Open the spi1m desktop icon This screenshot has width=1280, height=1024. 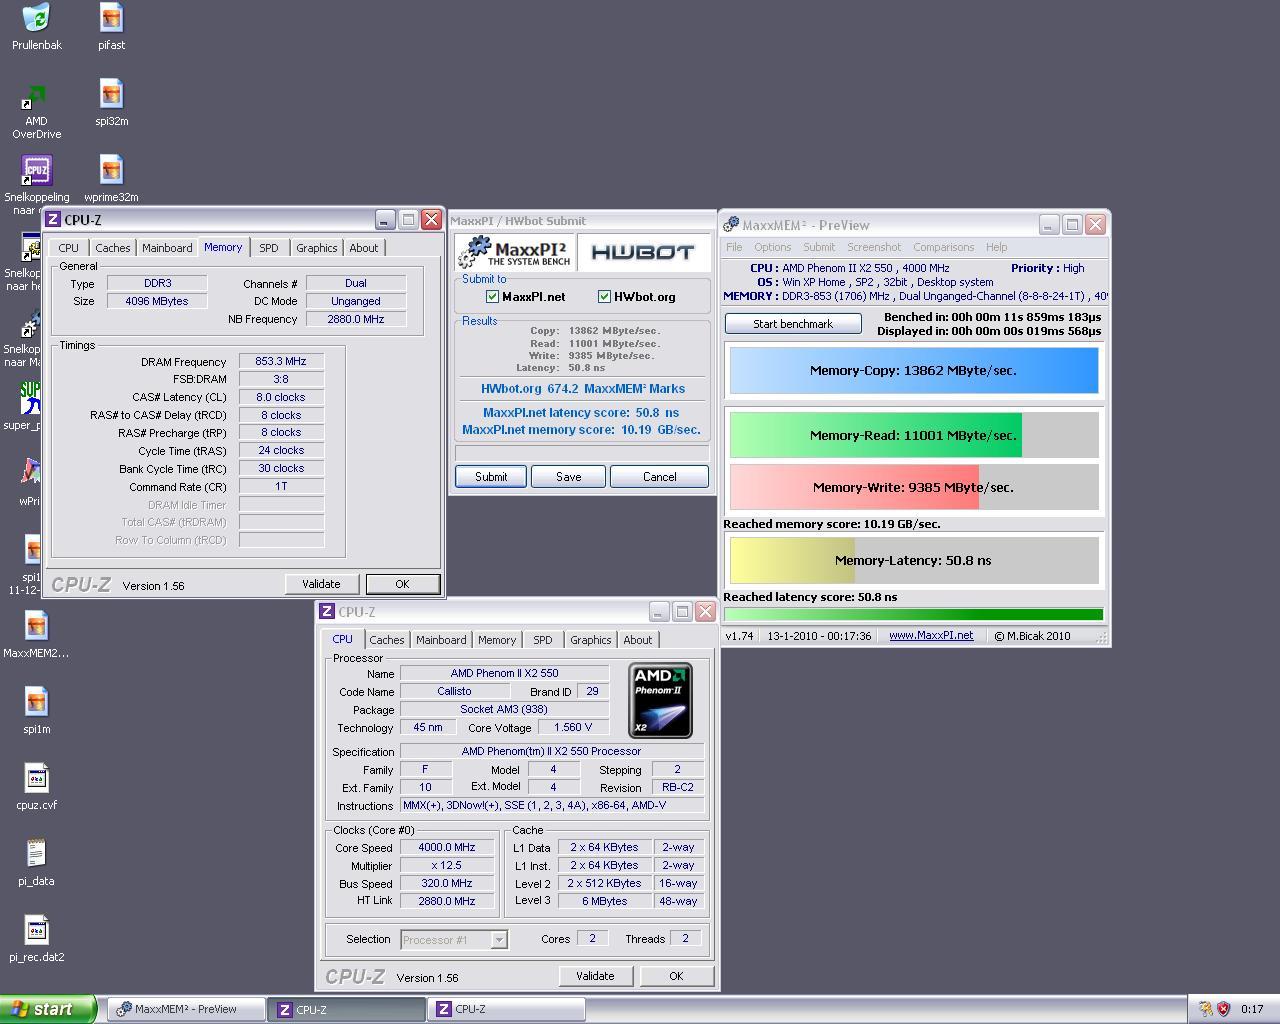(36, 703)
